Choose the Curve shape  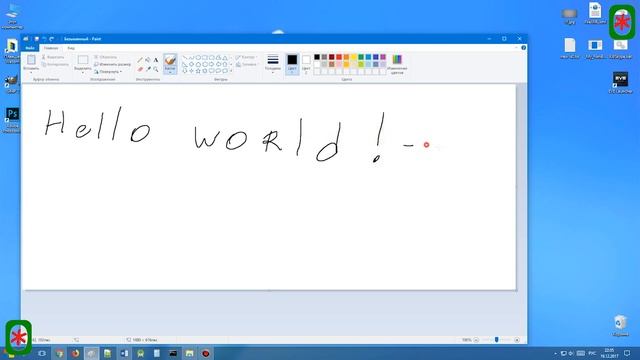(x=192, y=58)
